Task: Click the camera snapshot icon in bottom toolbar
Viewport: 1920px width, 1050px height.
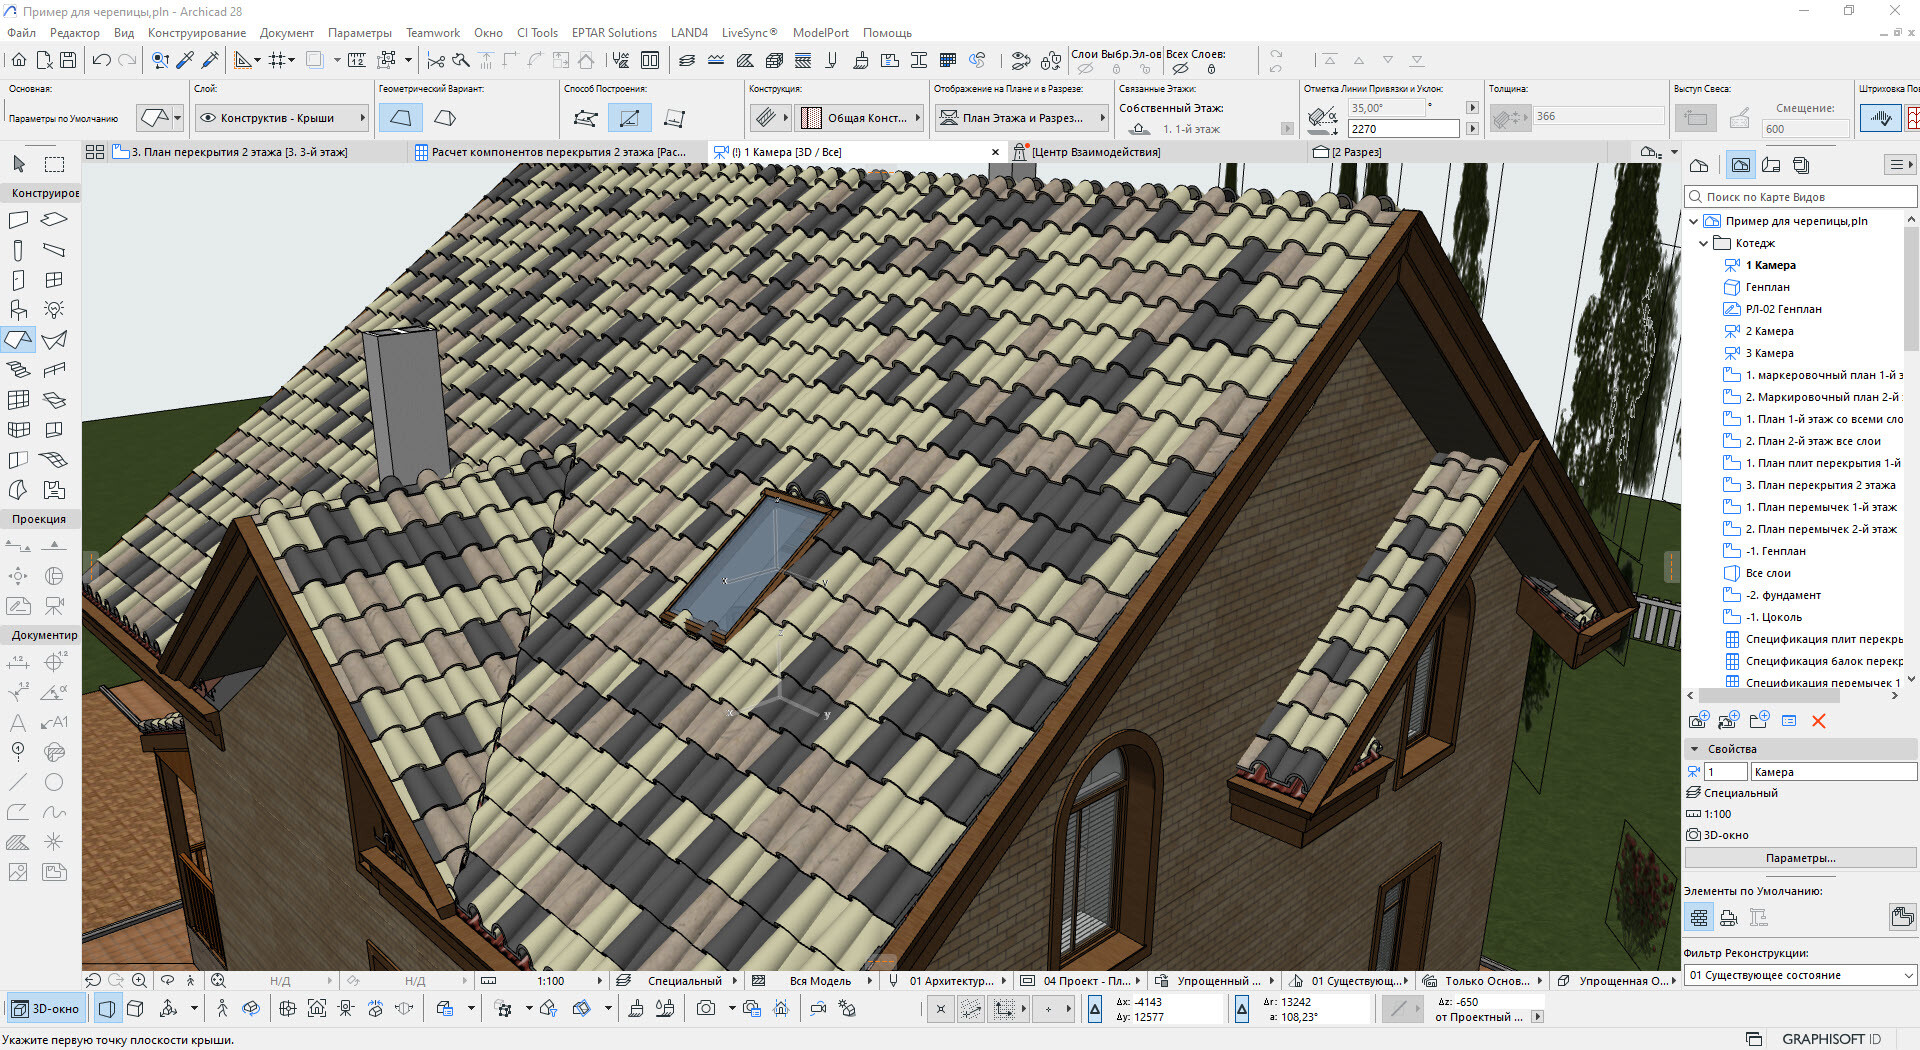Action: coord(706,1009)
